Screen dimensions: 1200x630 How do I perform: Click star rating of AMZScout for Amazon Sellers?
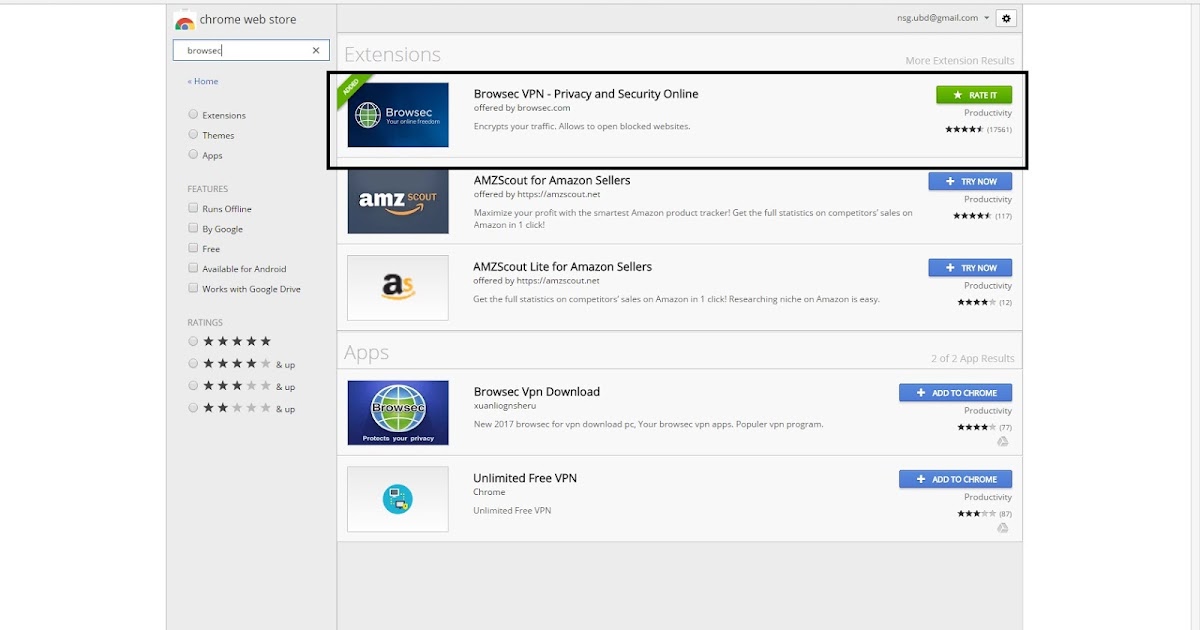pyautogui.click(x=972, y=215)
